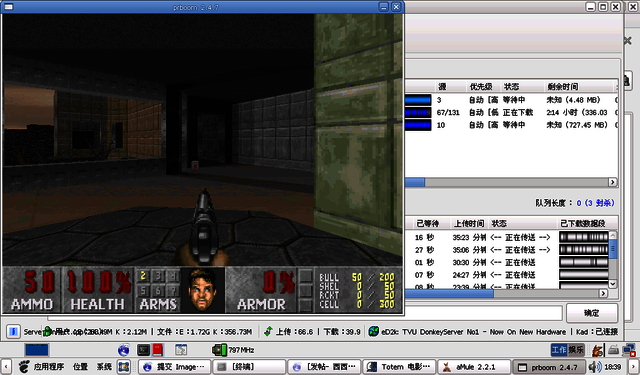Open 系统 menu
Viewport: 640px width, 375px height.
point(104,366)
